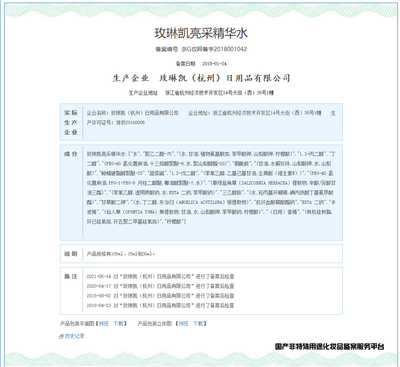Click the 生产企业 company name heading

(201, 78)
